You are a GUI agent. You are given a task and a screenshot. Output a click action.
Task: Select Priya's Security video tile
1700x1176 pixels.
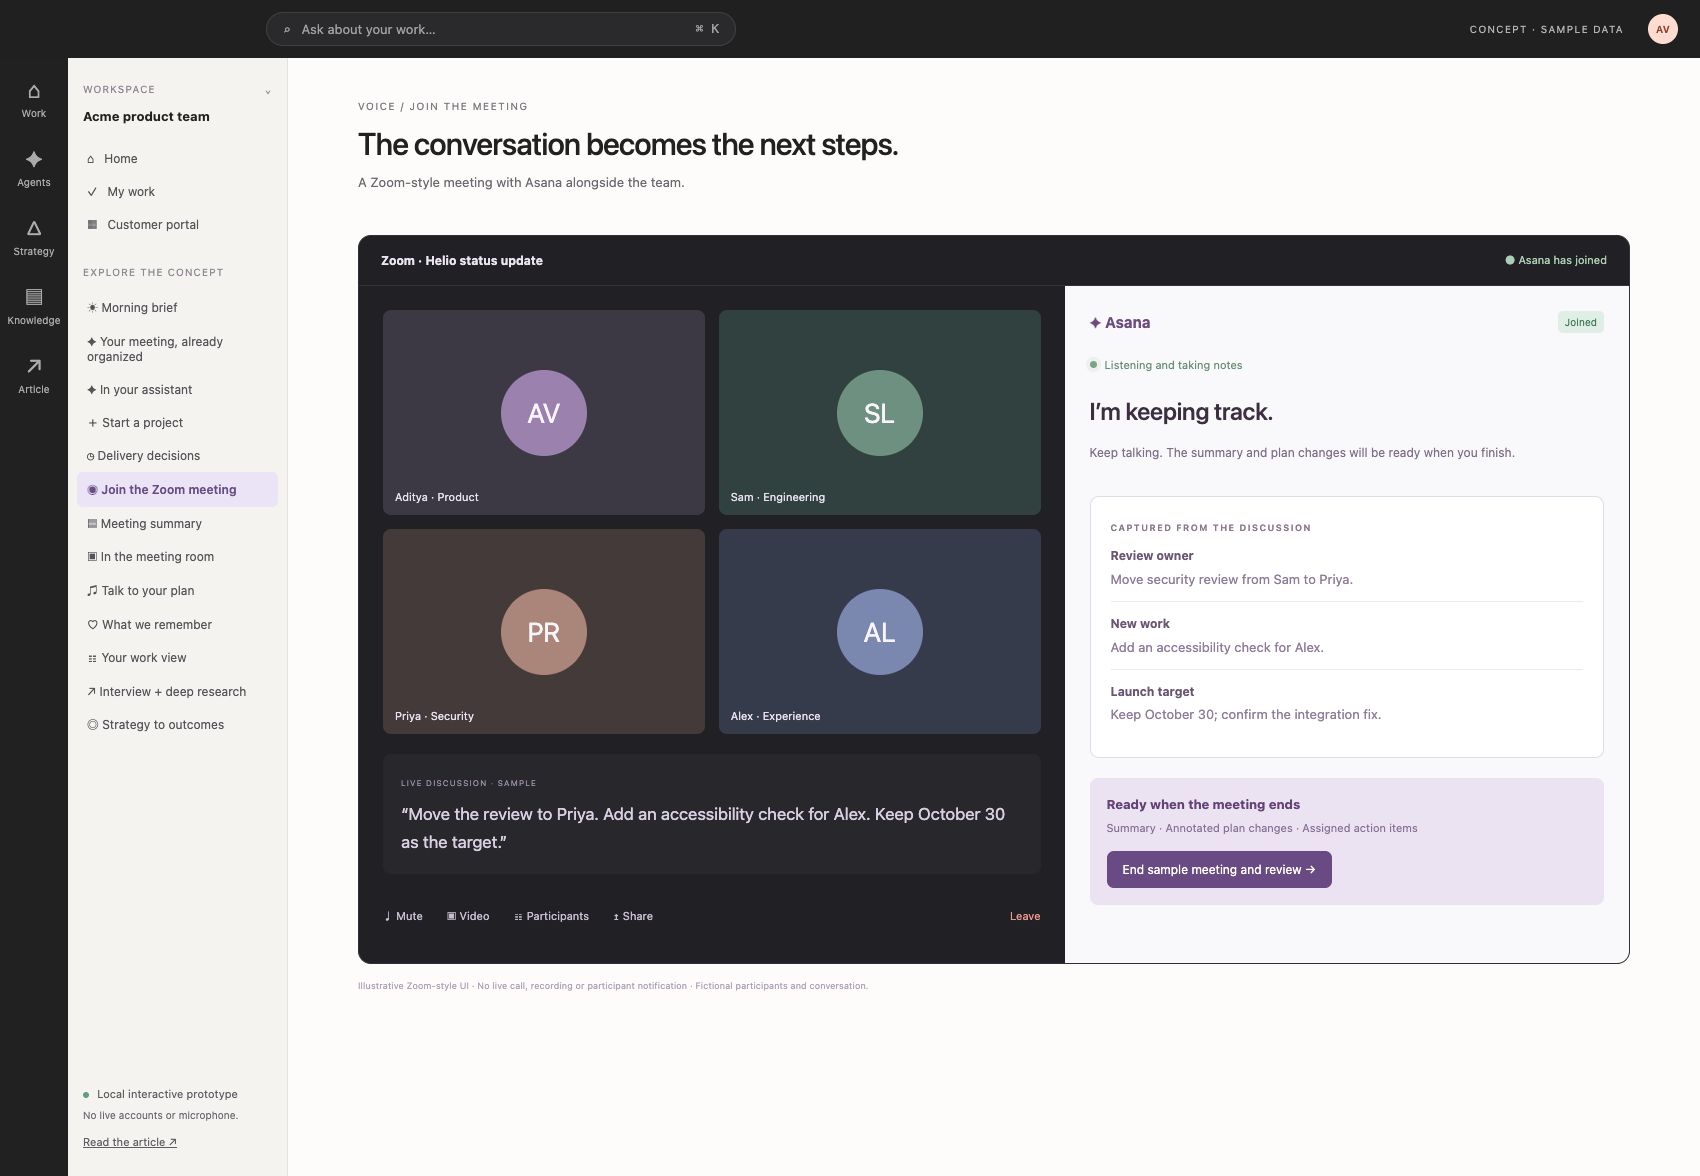pyautogui.click(x=543, y=631)
